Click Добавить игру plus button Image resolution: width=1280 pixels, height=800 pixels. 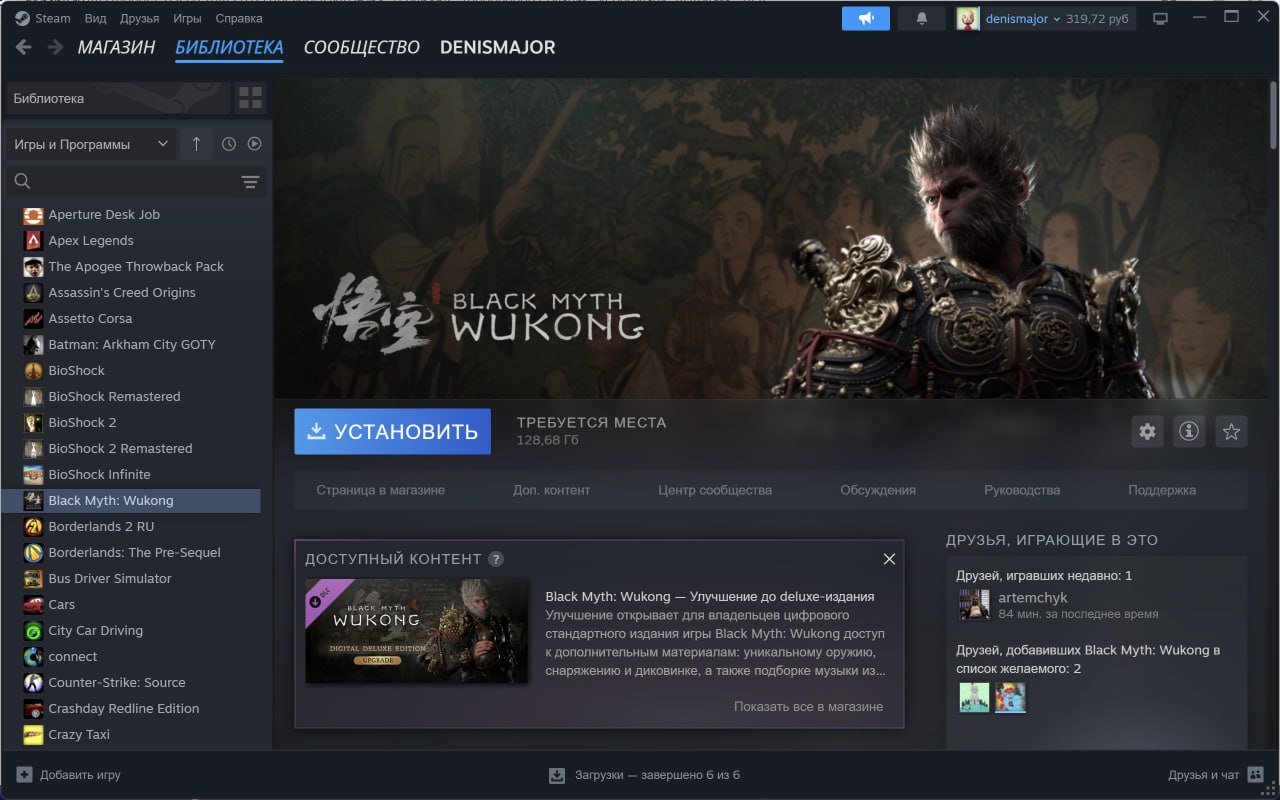25,775
